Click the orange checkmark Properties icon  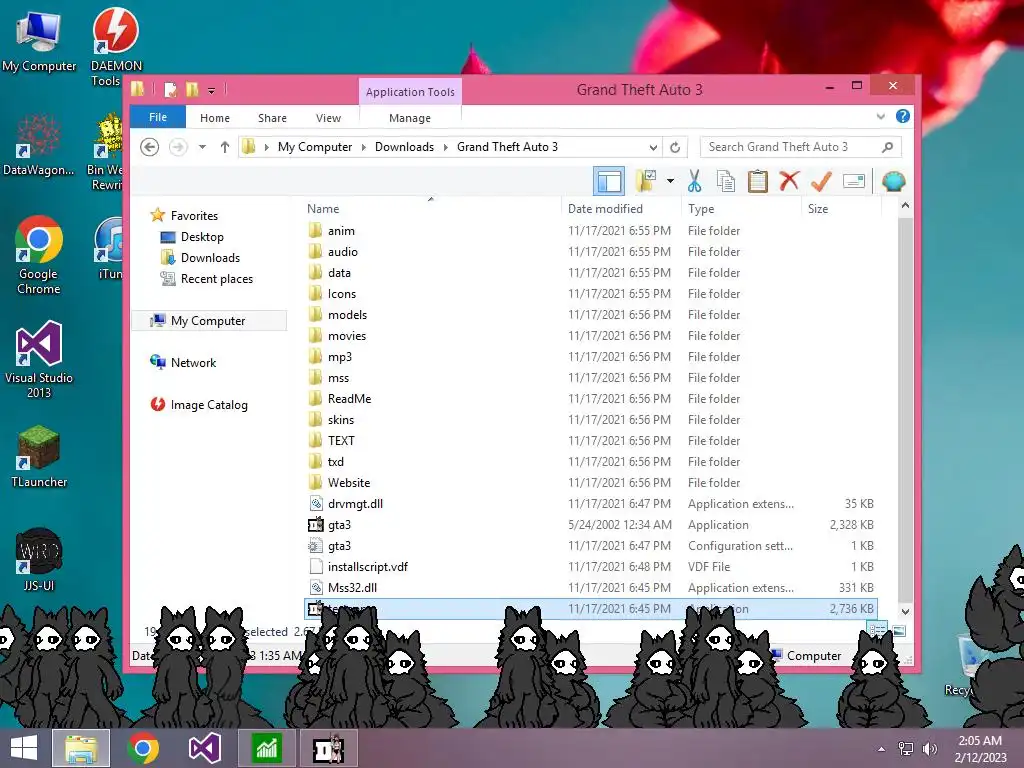(x=821, y=181)
